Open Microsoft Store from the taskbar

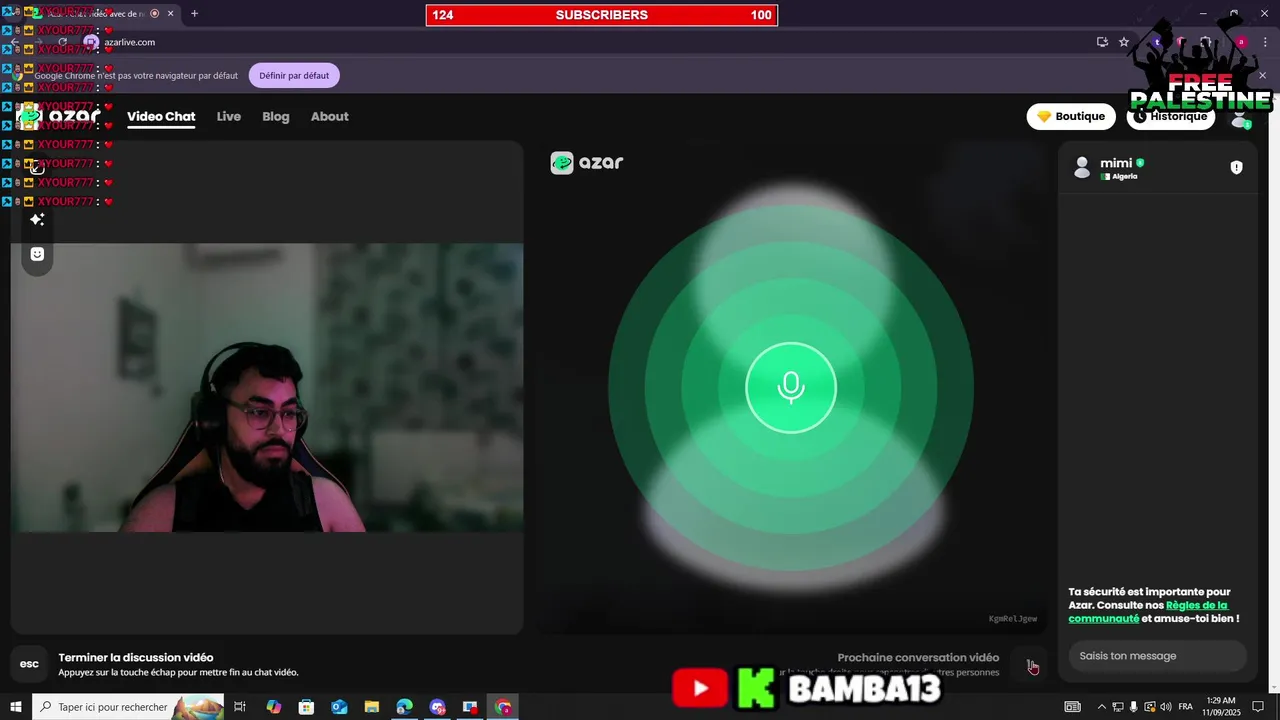(x=306, y=707)
